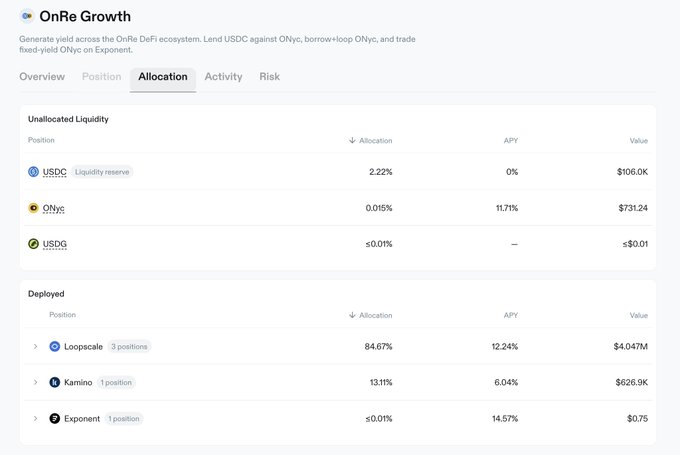Click the USDG value ≤$0.01
This screenshot has height=455, width=680.
click(635, 244)
